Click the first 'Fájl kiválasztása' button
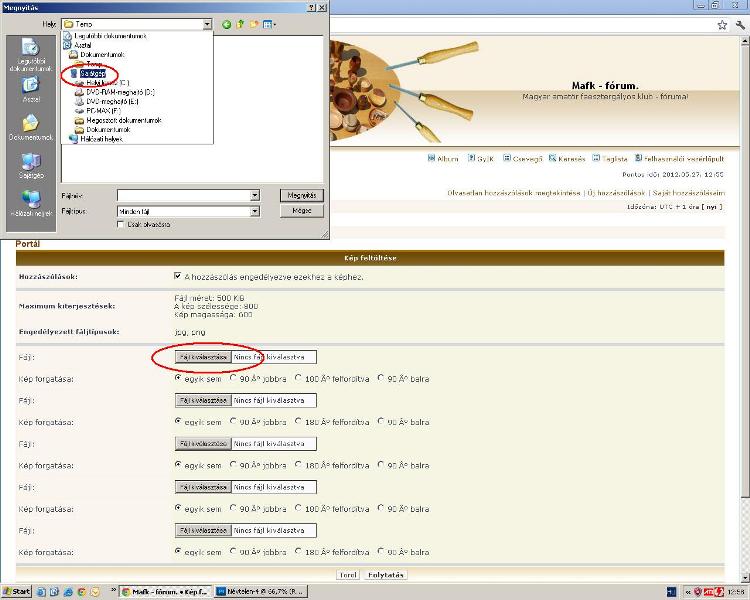750x600 pixels. click(203, 357)
